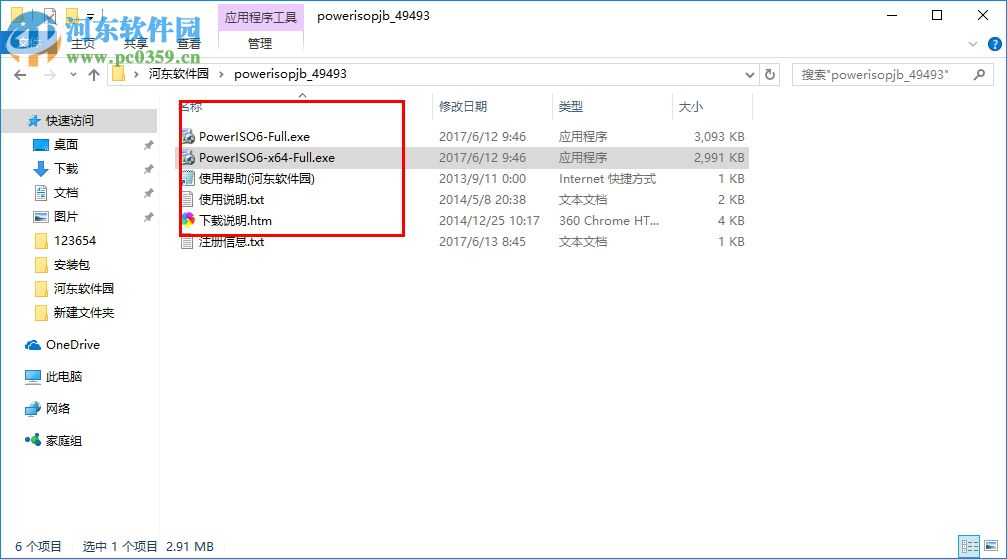The image size is (1007, 559).
Task: Click the 使用说明.txt file name
Action: click(231, 200)
